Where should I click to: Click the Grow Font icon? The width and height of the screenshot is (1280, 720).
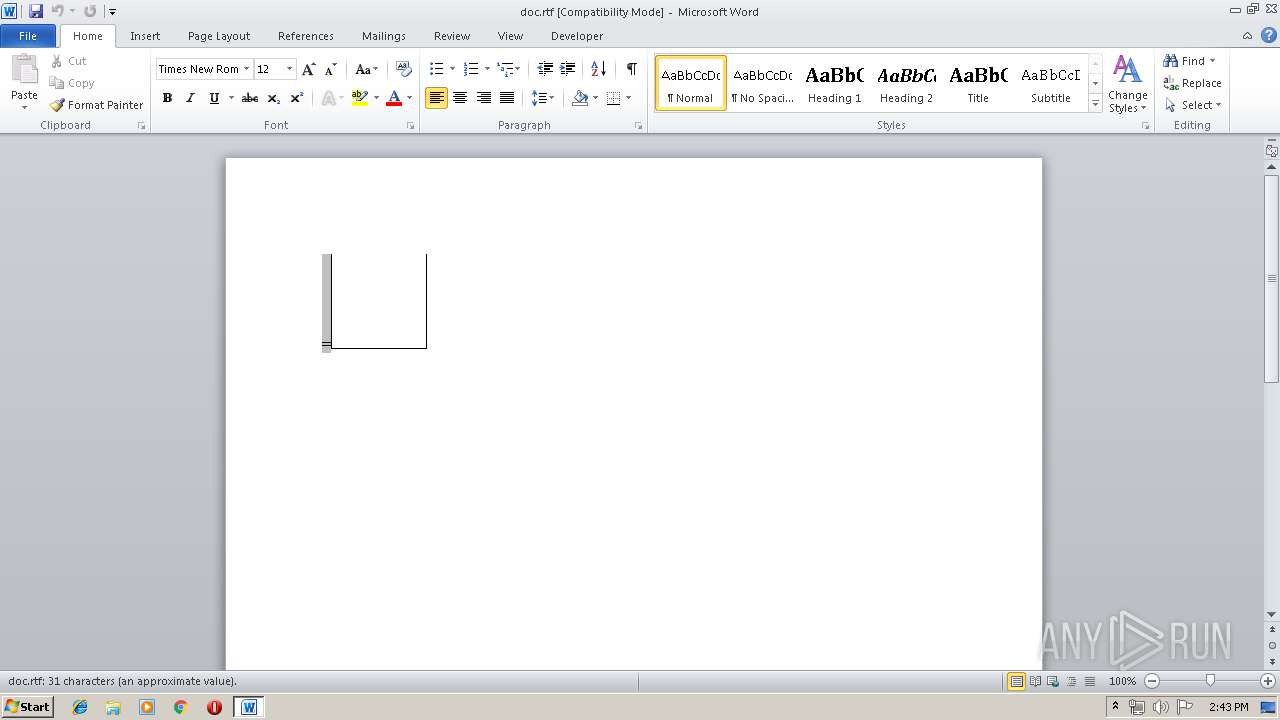tap(308, 69)
